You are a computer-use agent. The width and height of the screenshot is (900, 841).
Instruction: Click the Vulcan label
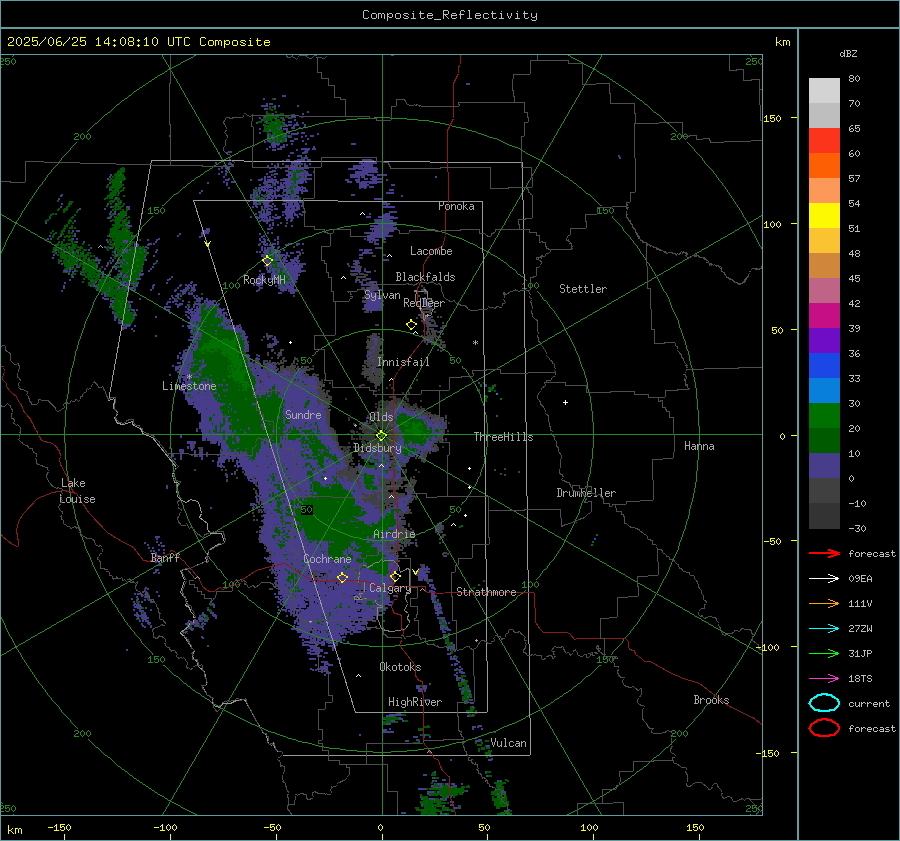click(x=508, y=743)
